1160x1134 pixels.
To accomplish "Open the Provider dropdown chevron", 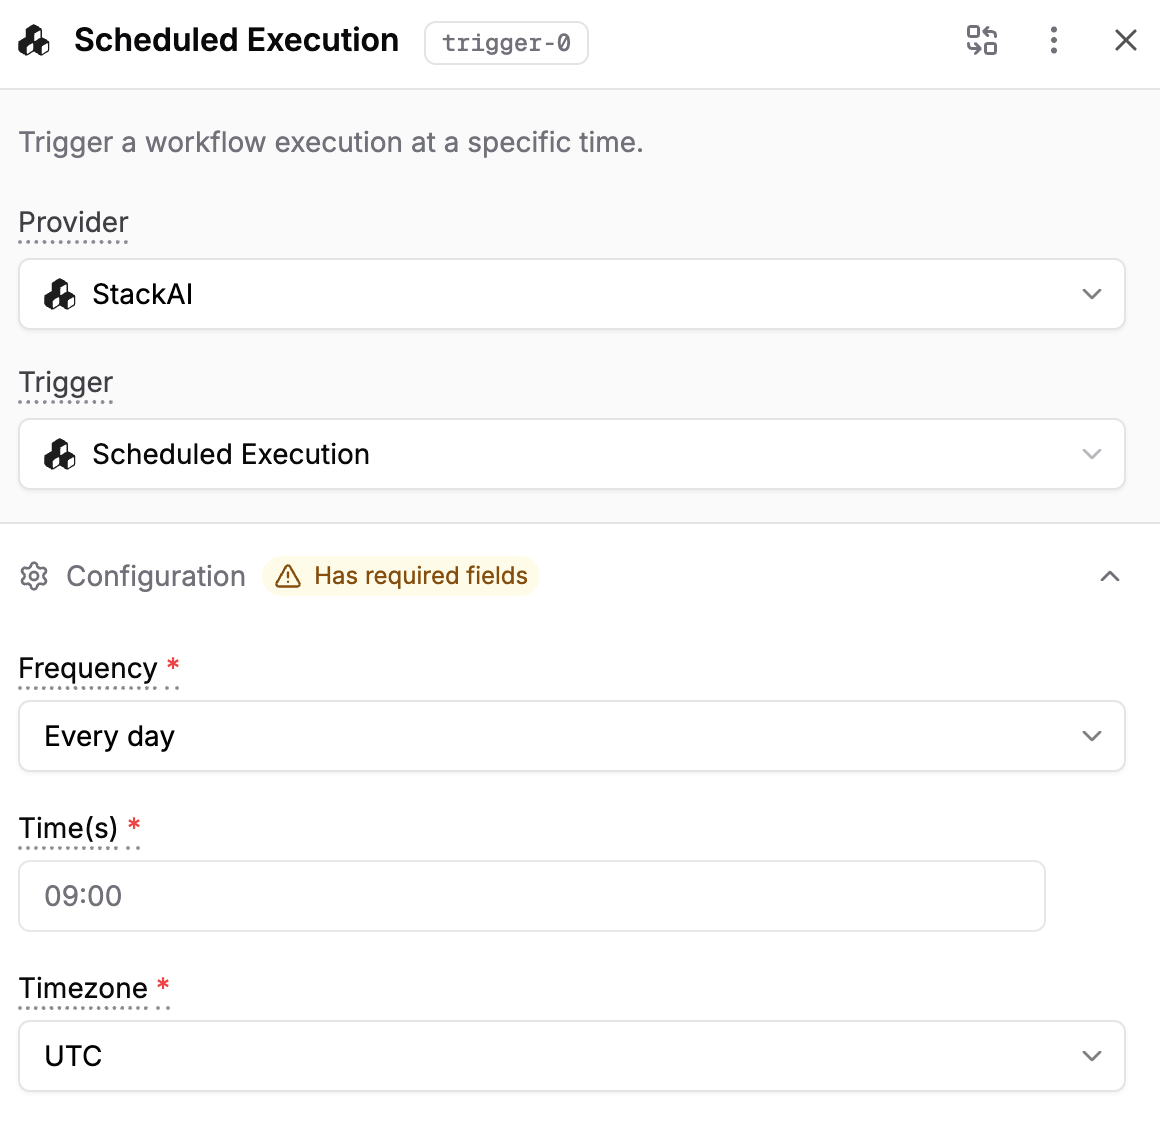I will click(x=1091, y=294).
